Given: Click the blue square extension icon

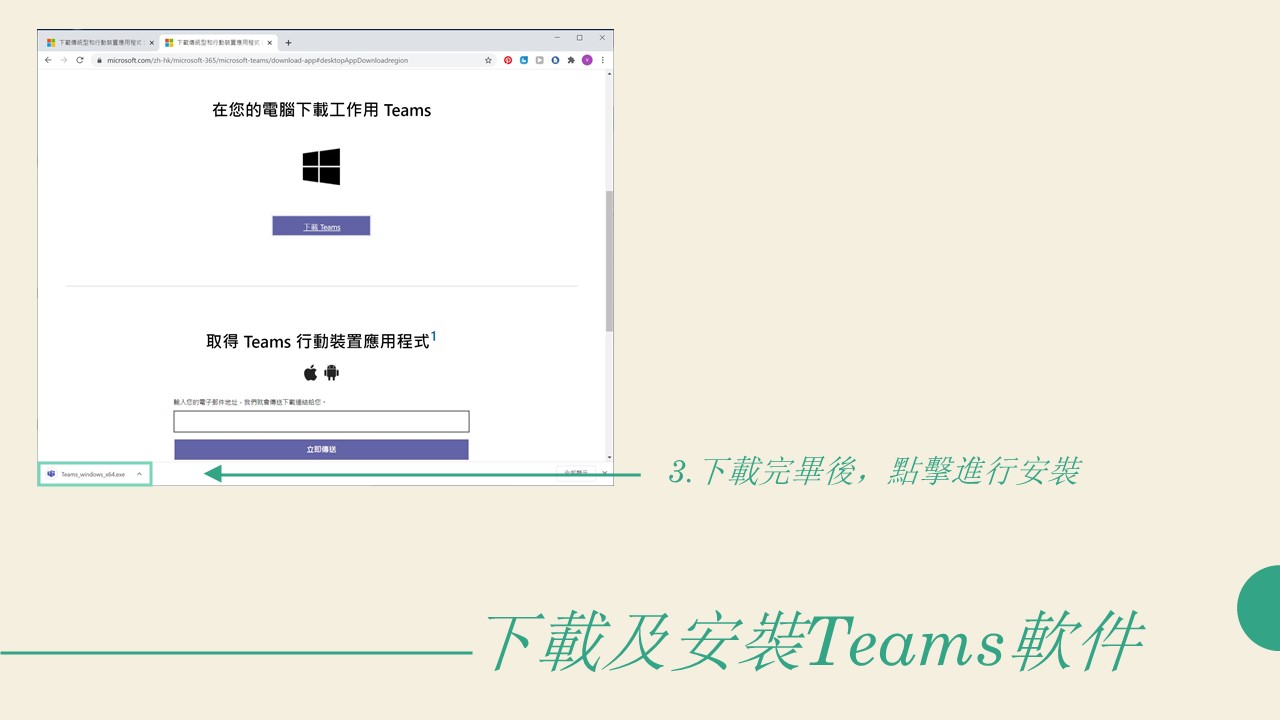Looking at the screenshot, I should (x=523, y=60).
